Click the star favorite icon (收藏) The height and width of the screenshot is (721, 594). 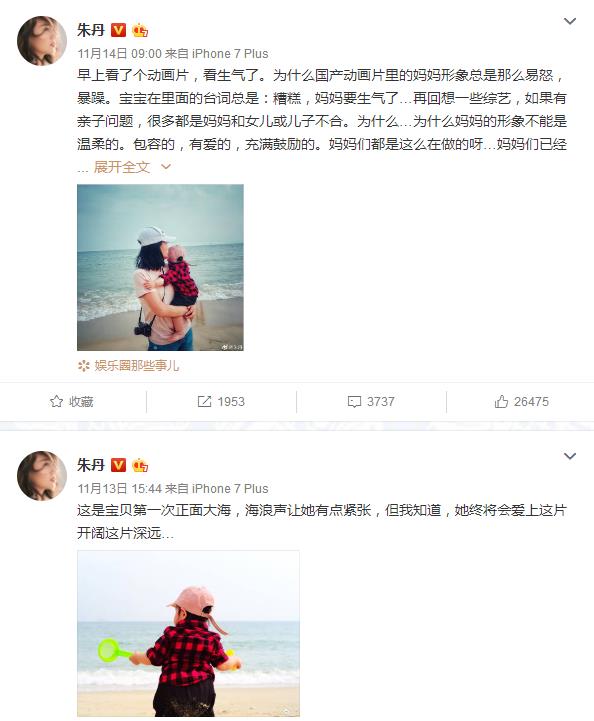56,401
